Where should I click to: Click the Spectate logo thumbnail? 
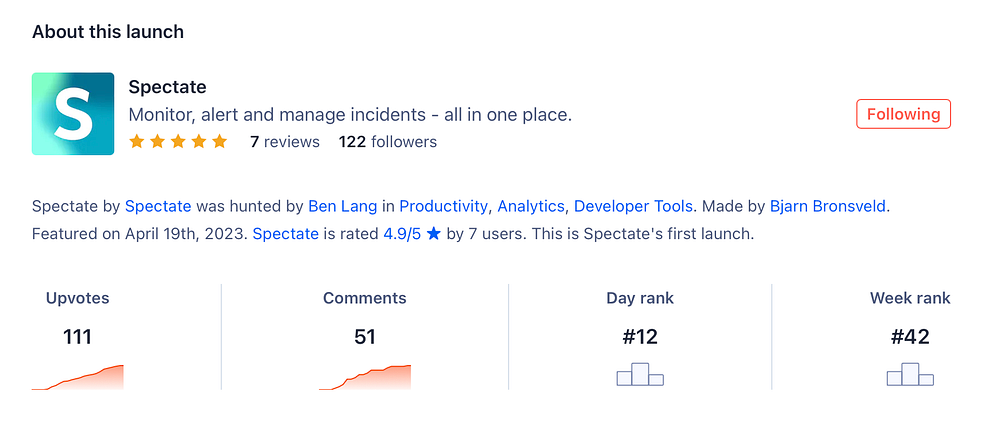coord(73,113)
